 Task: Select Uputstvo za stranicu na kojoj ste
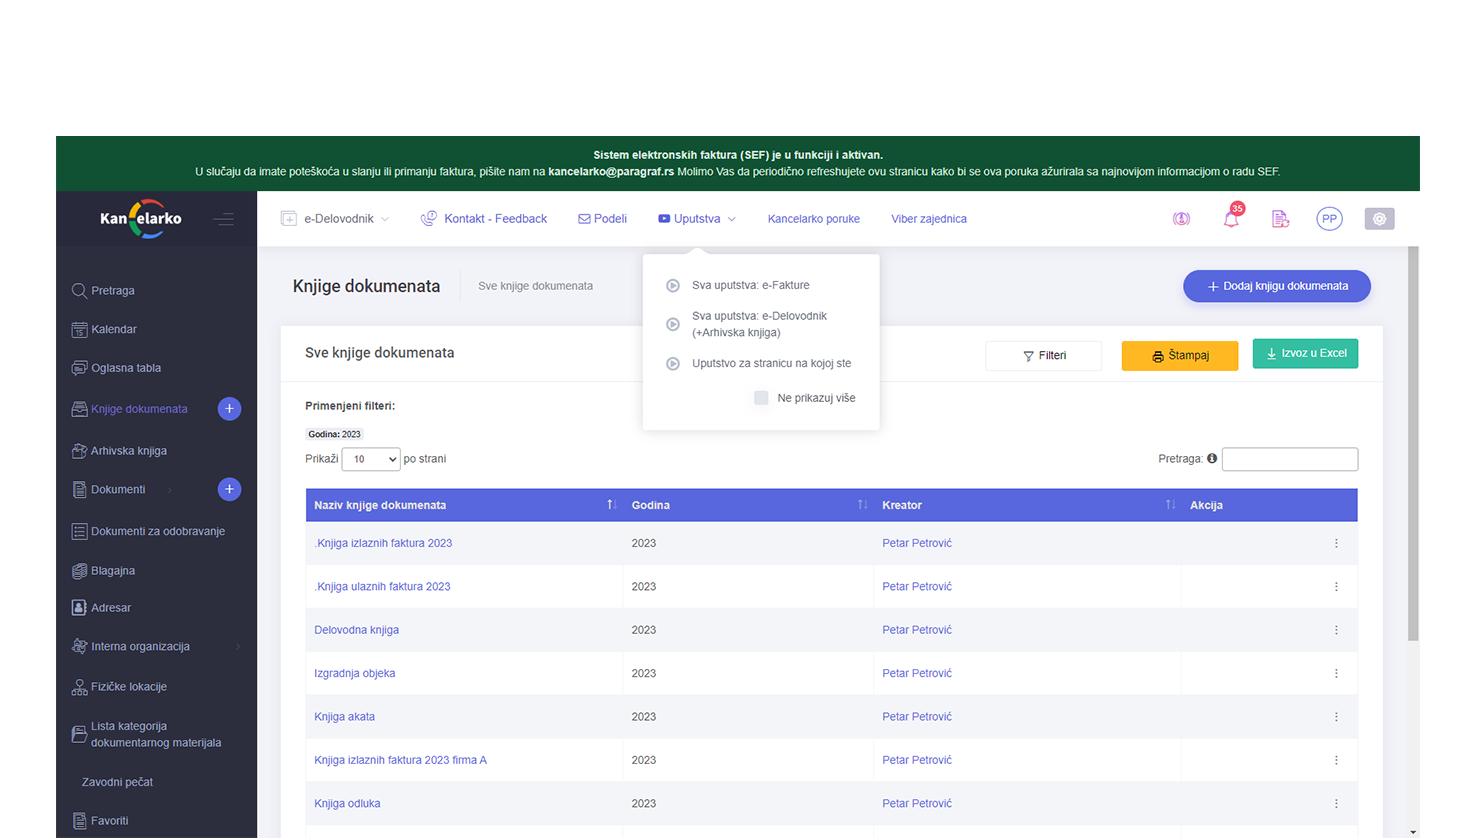point(771,363)
